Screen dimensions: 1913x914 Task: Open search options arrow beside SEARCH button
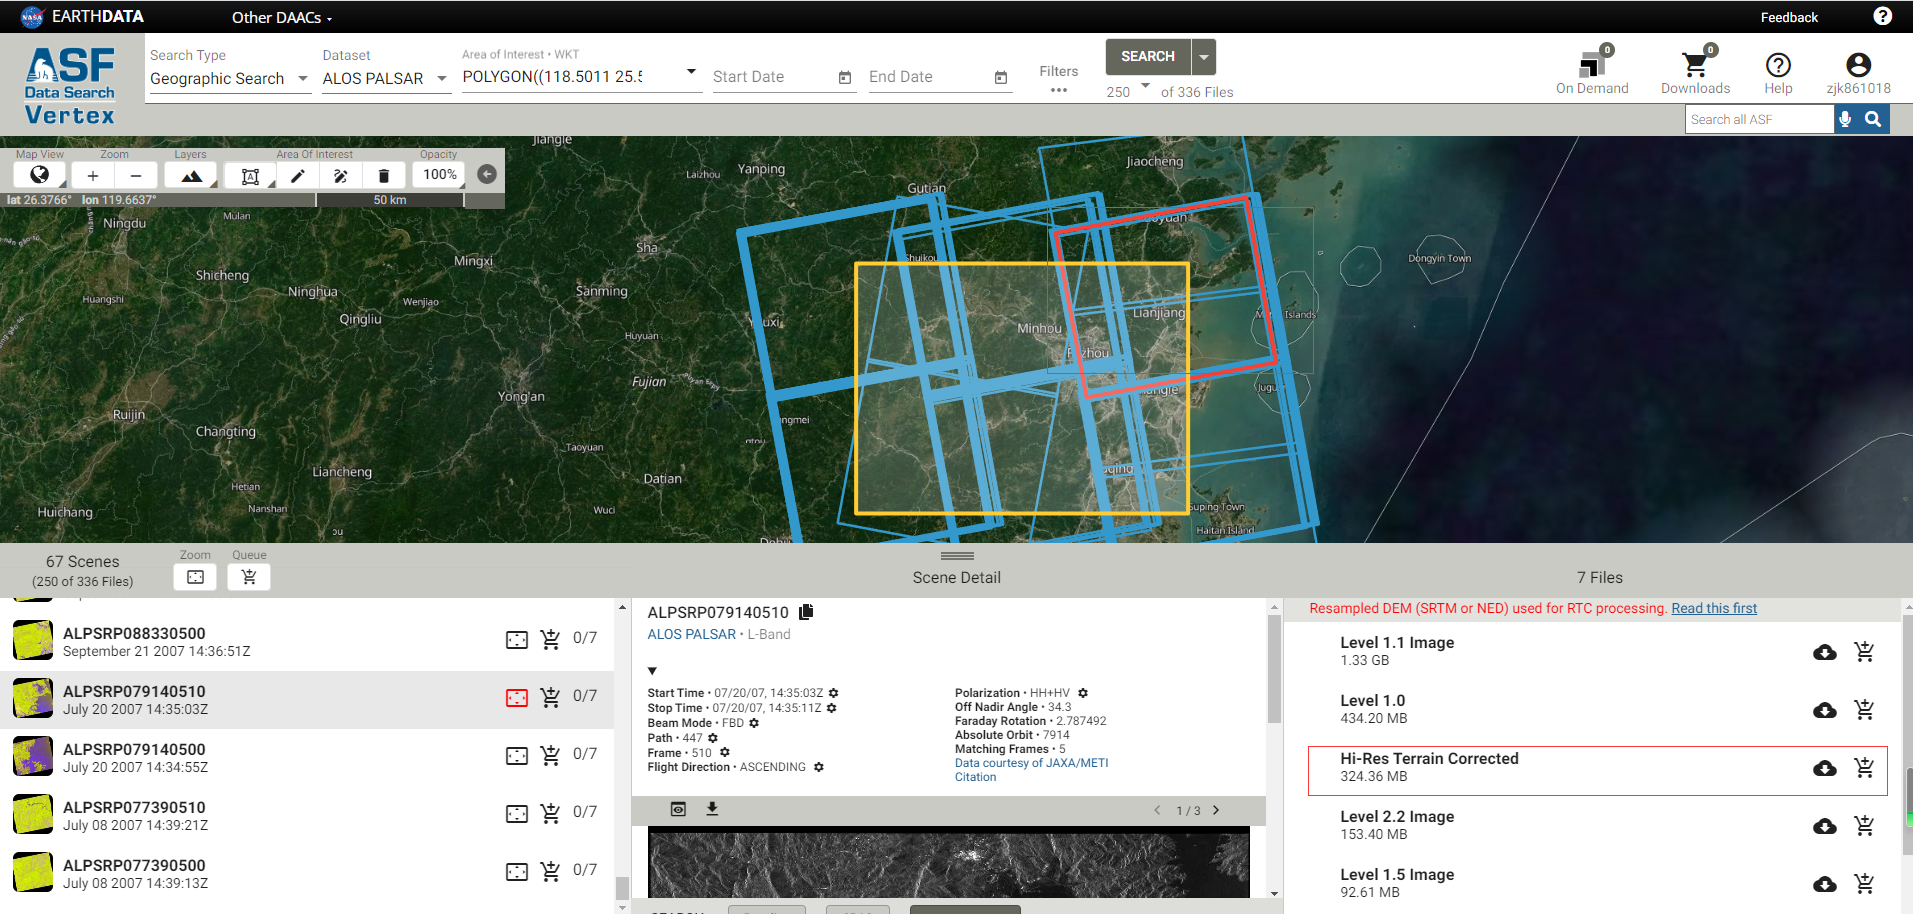[1204, 57]
